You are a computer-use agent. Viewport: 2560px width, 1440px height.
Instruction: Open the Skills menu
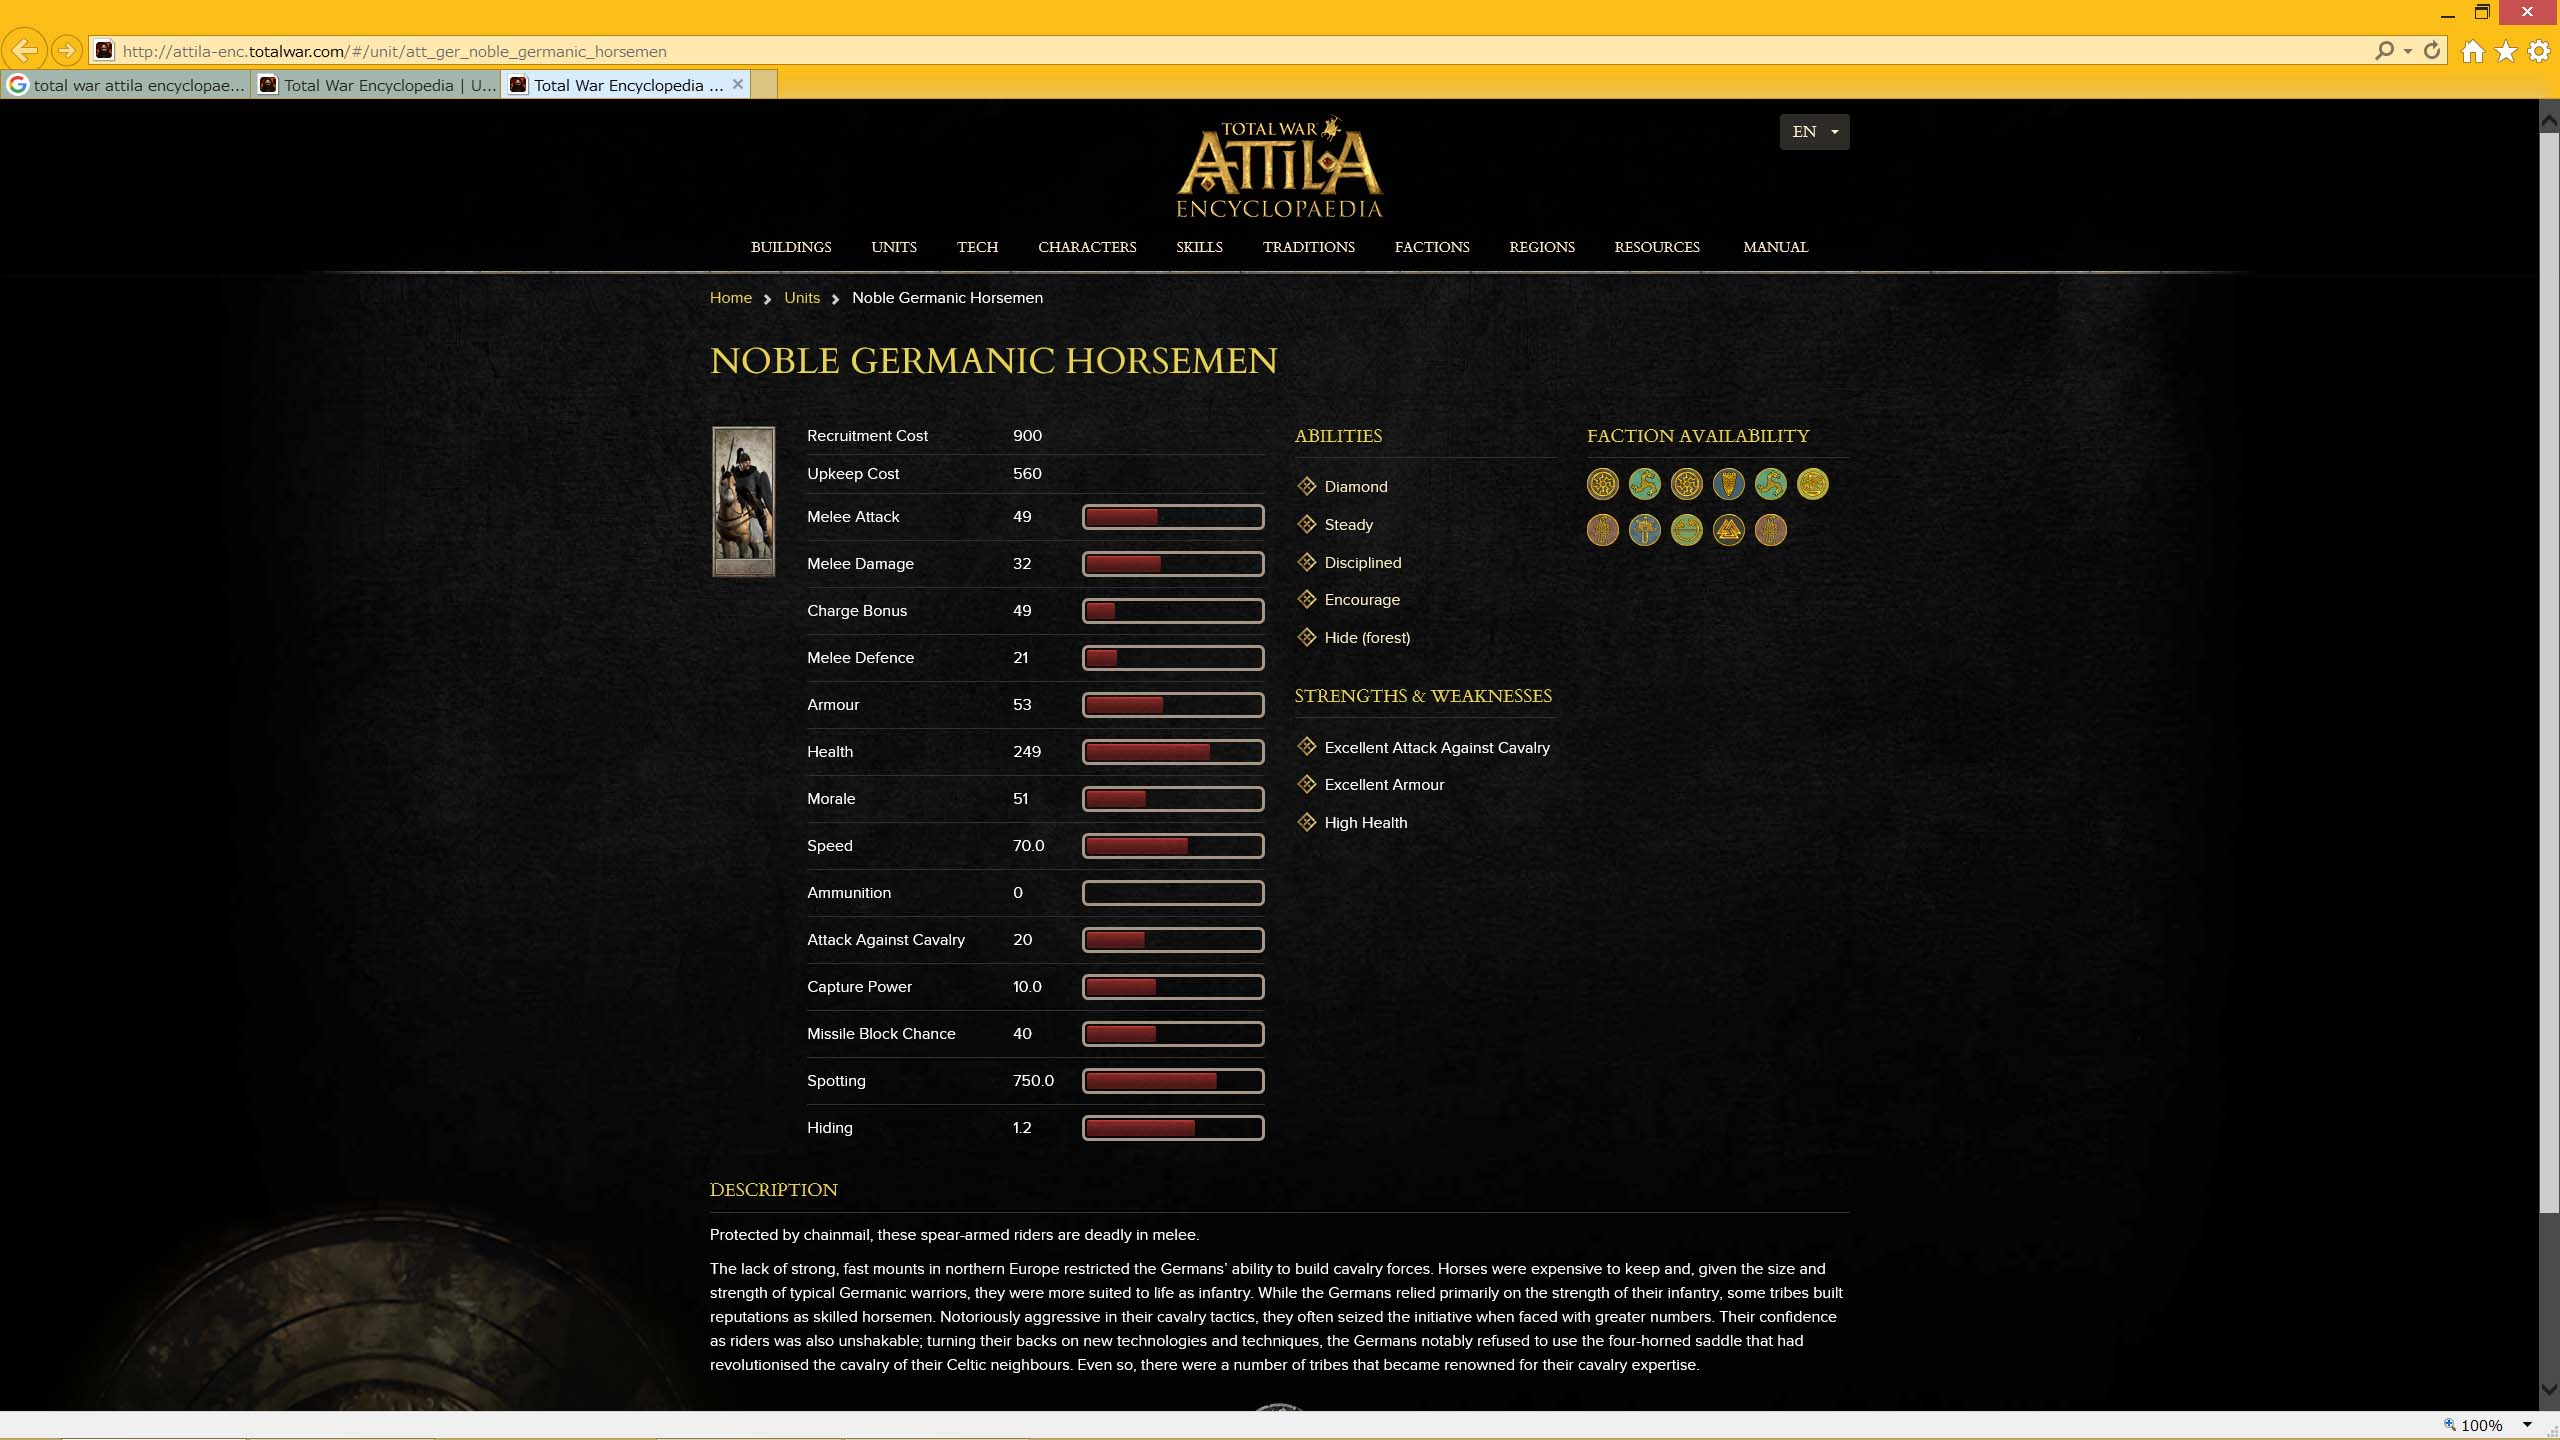(x=1199, y=247)
